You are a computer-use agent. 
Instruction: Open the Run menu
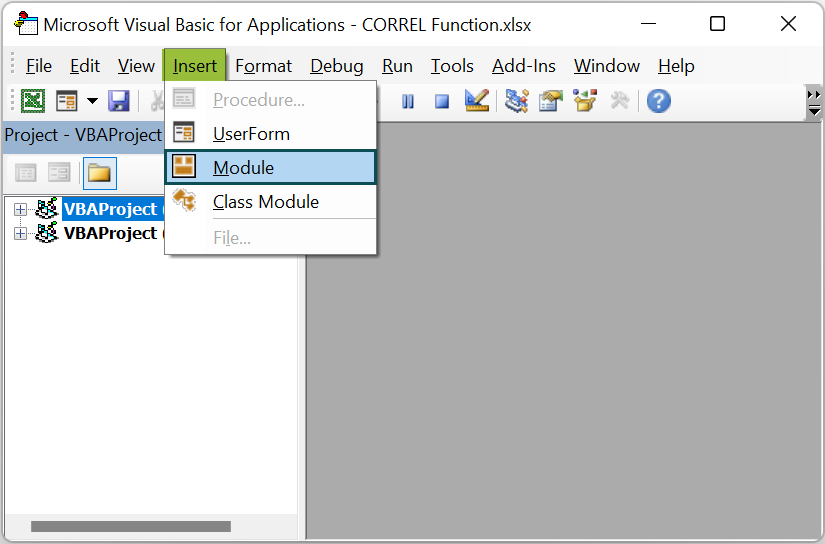coord(397,66)
